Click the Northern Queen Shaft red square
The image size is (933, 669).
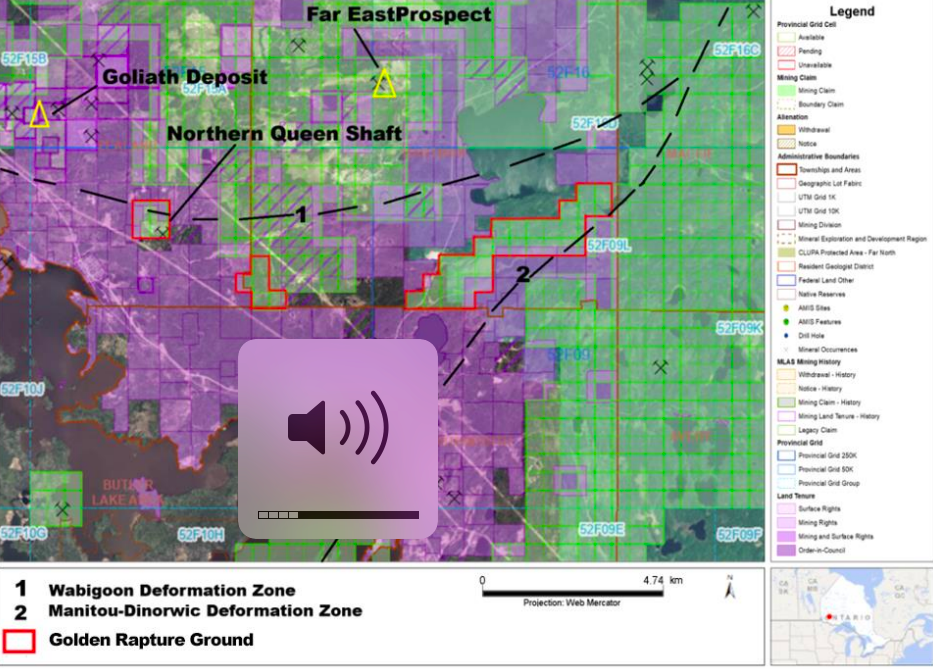[150, 218]
